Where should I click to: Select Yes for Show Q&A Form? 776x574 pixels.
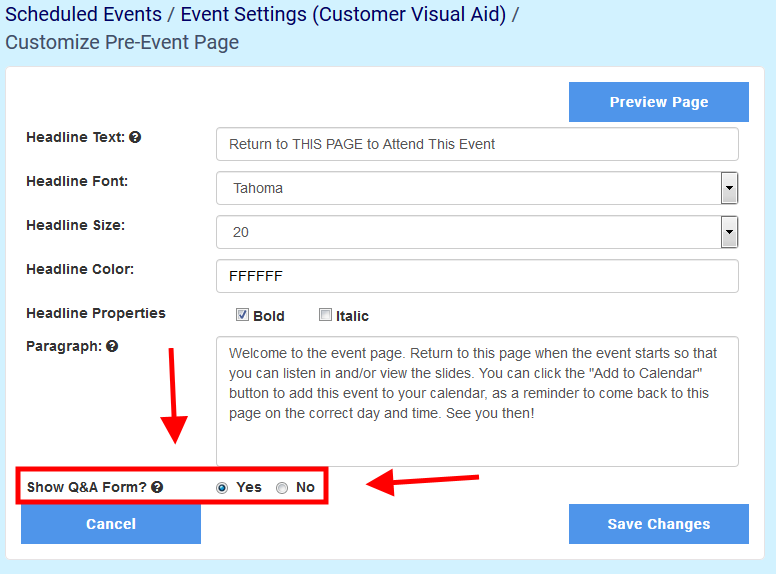click(x=222, y=488)
